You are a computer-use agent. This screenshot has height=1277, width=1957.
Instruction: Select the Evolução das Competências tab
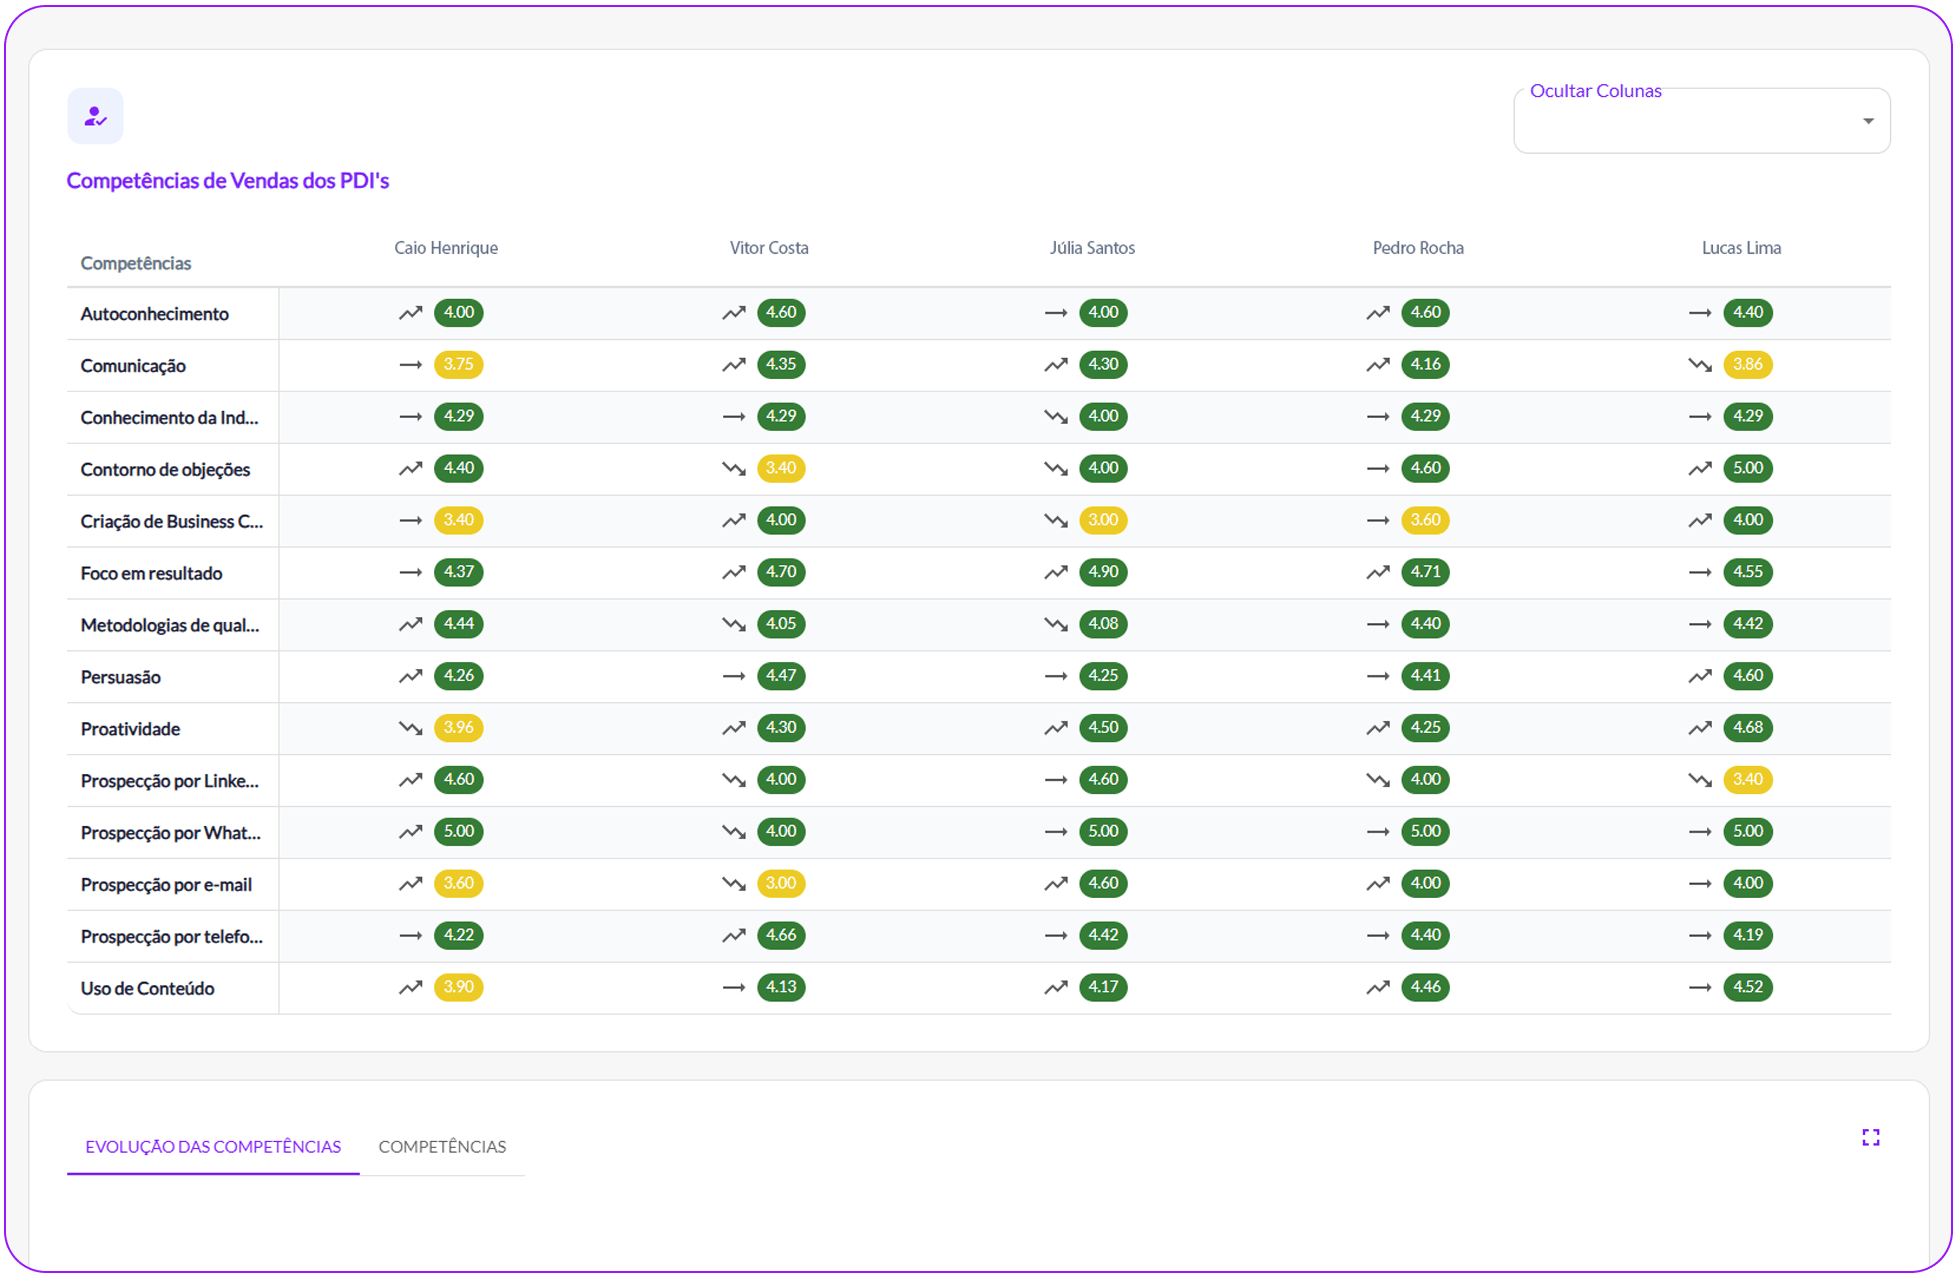coord(212,1146)
